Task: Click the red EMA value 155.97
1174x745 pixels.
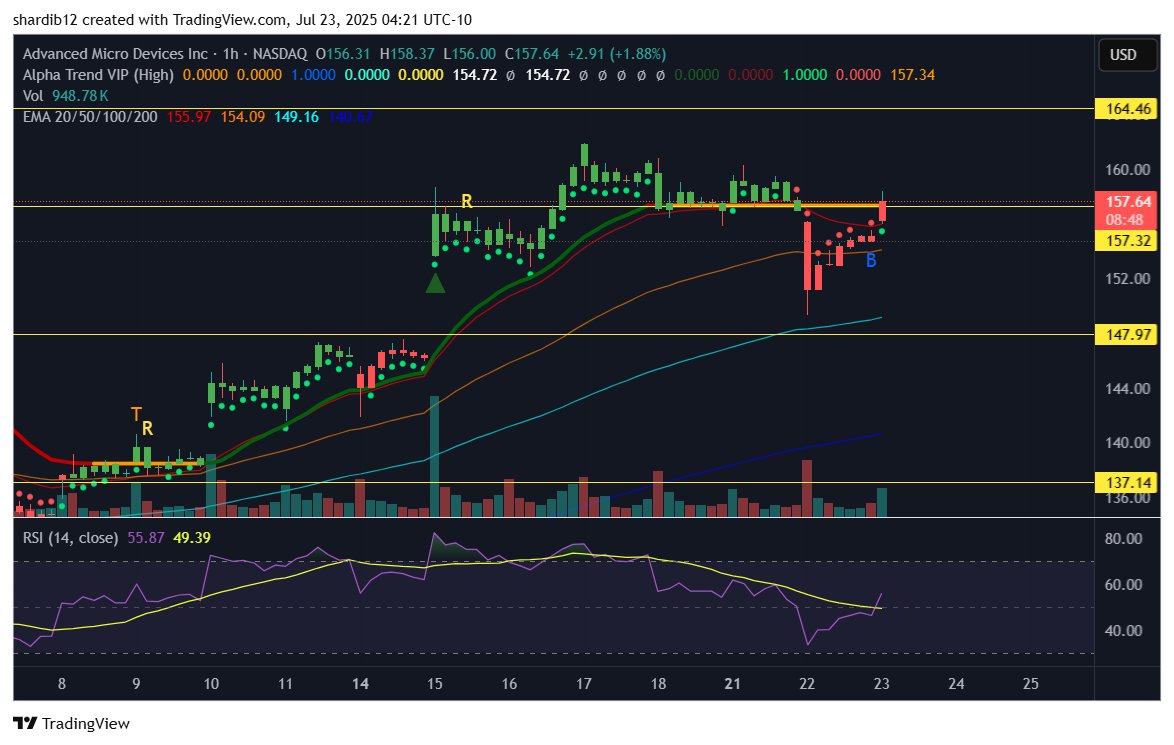Action: (189, 117)
